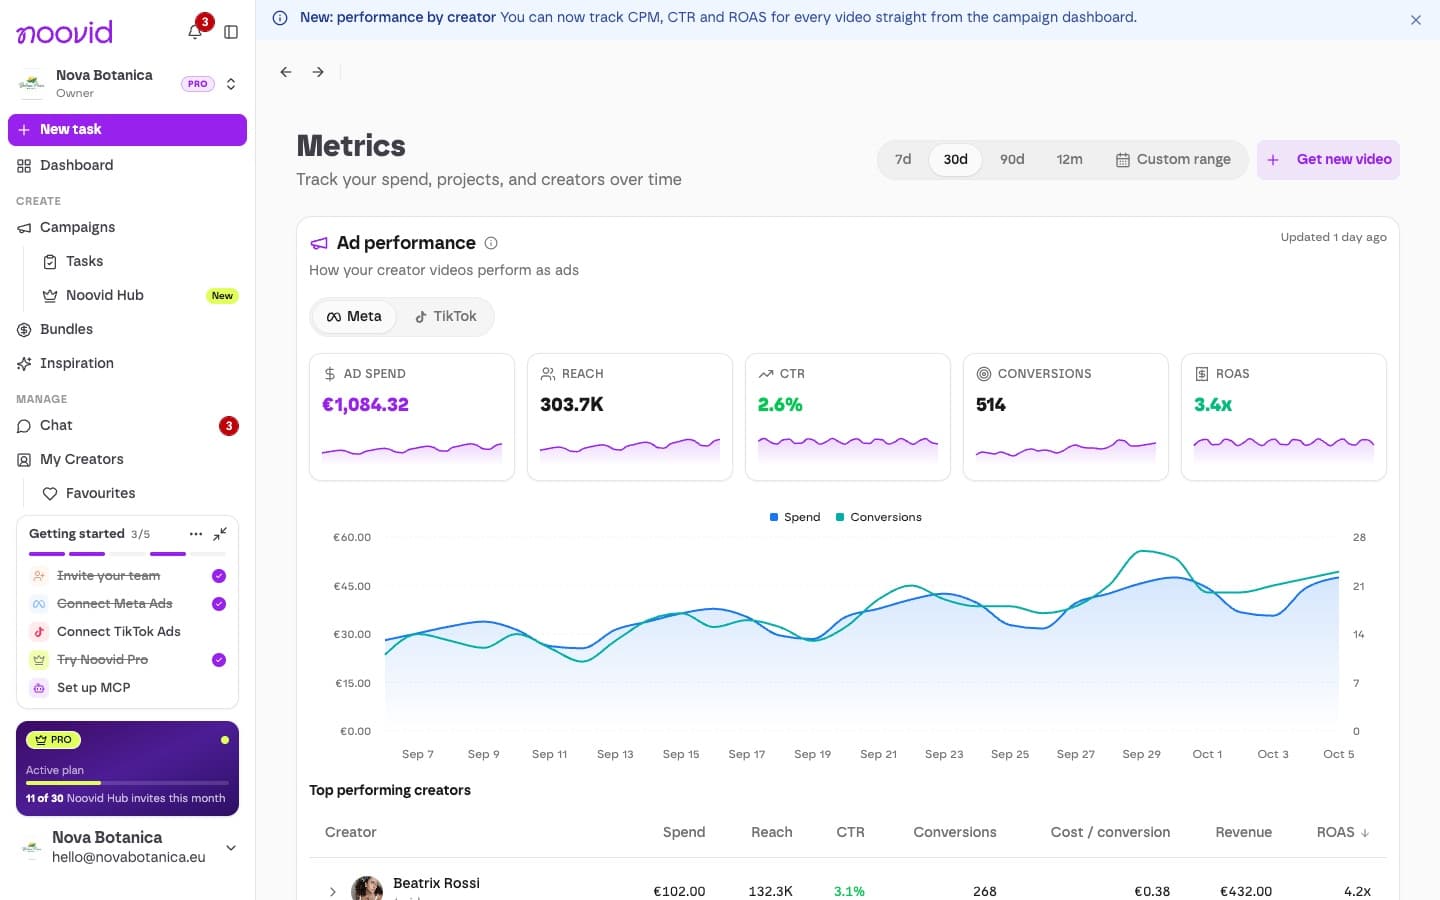1440x900 pixels.
Task: Sort by the ROAS column
Action: (x=1343, y=832)
